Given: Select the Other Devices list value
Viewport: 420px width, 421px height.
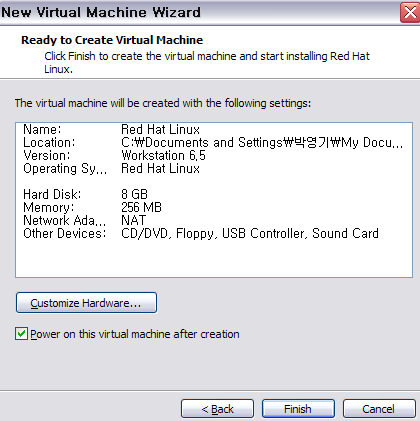Looking at the screenshot, I should (x=250, y=233).
